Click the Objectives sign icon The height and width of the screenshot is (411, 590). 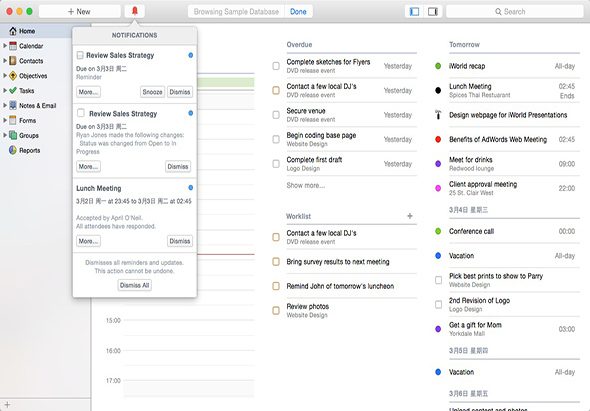13,76
